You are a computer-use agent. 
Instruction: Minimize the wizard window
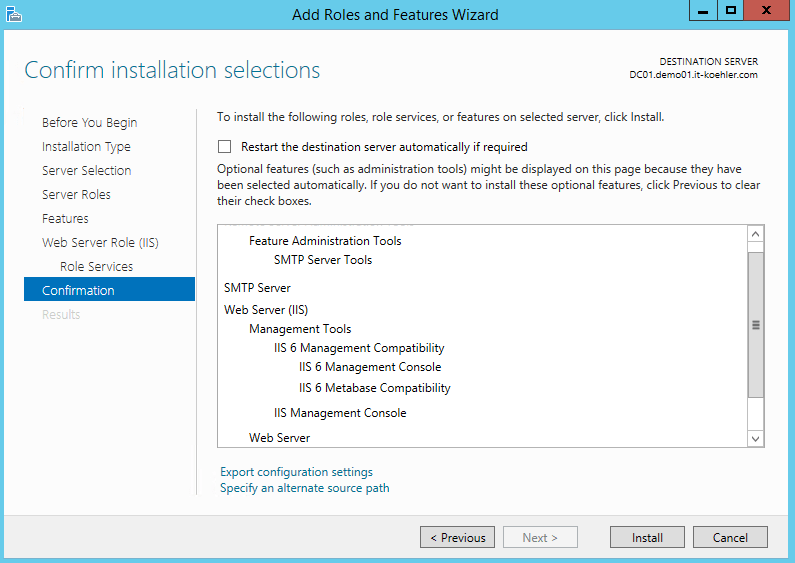pyautogui.click(x=702, y=10)
